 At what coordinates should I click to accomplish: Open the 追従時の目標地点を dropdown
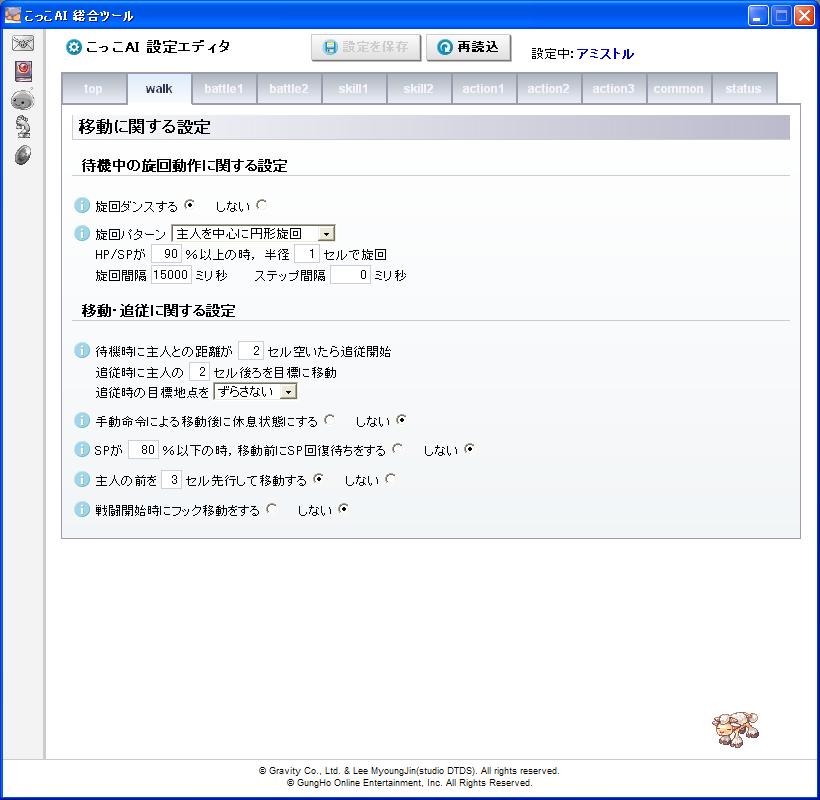pos(289,392)
